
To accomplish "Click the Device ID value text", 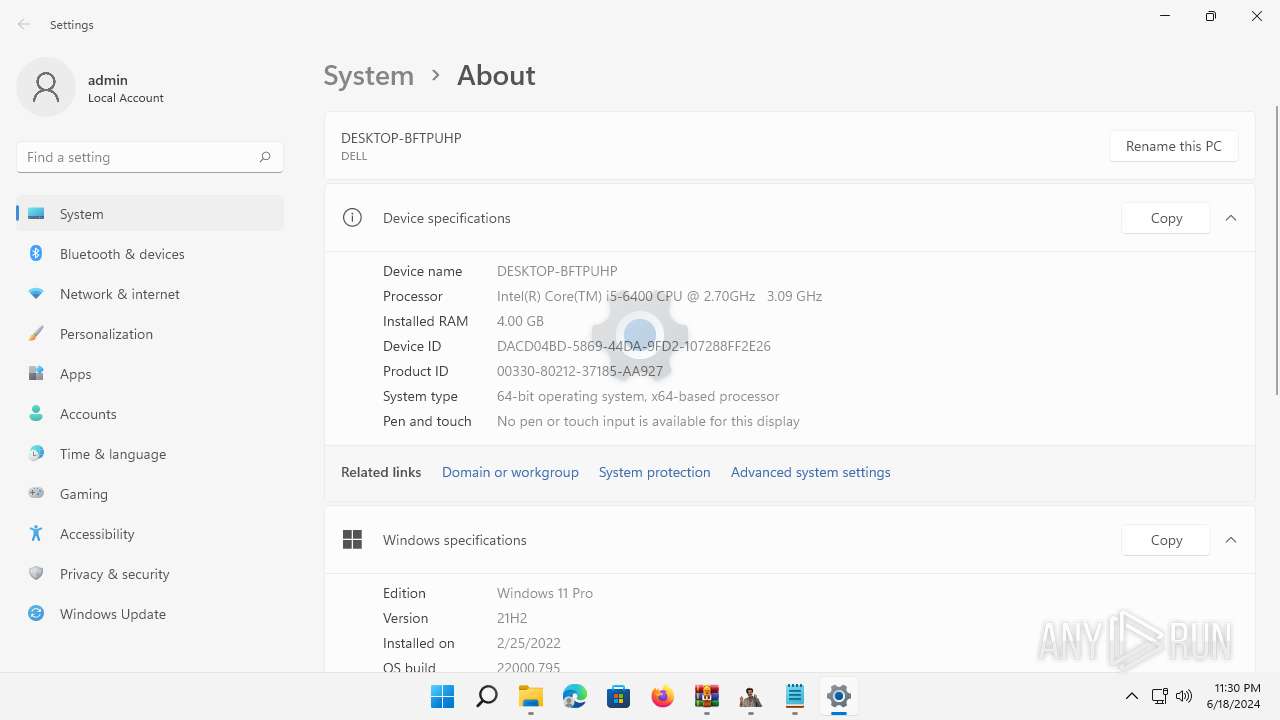I will 633,346.
